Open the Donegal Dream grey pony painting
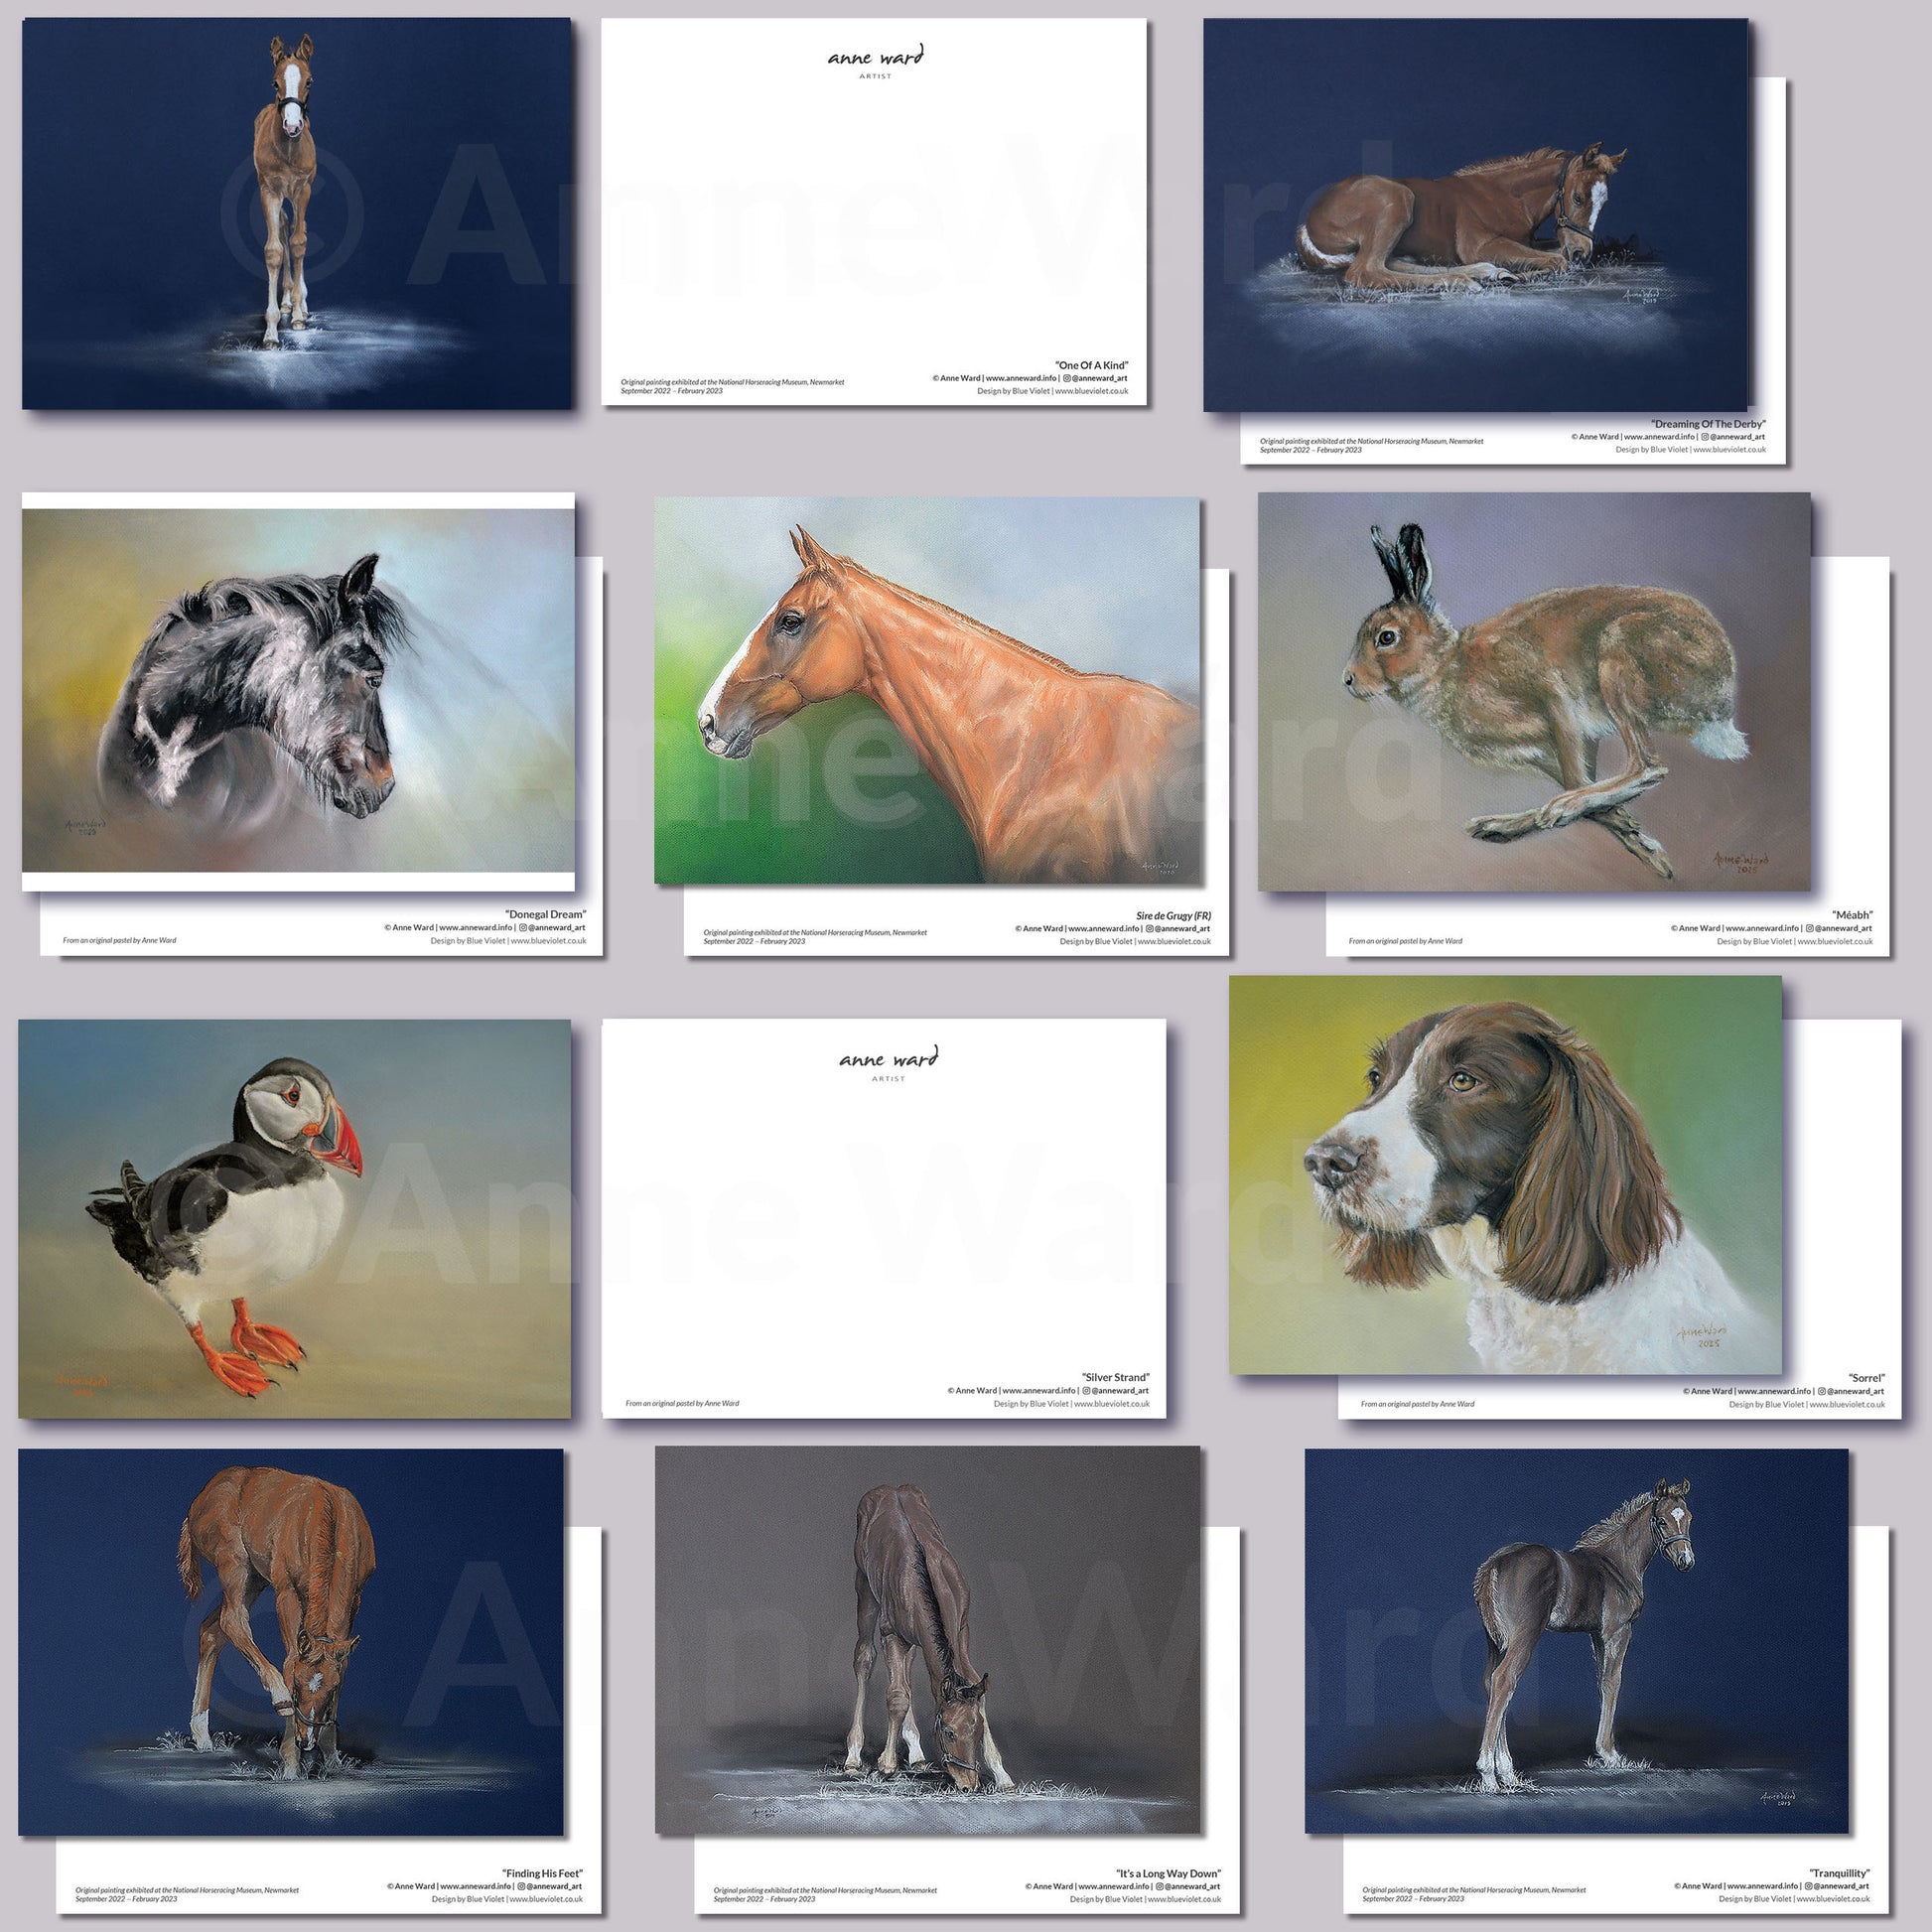Screen dimensions: 1932x1932 point(298,690)
